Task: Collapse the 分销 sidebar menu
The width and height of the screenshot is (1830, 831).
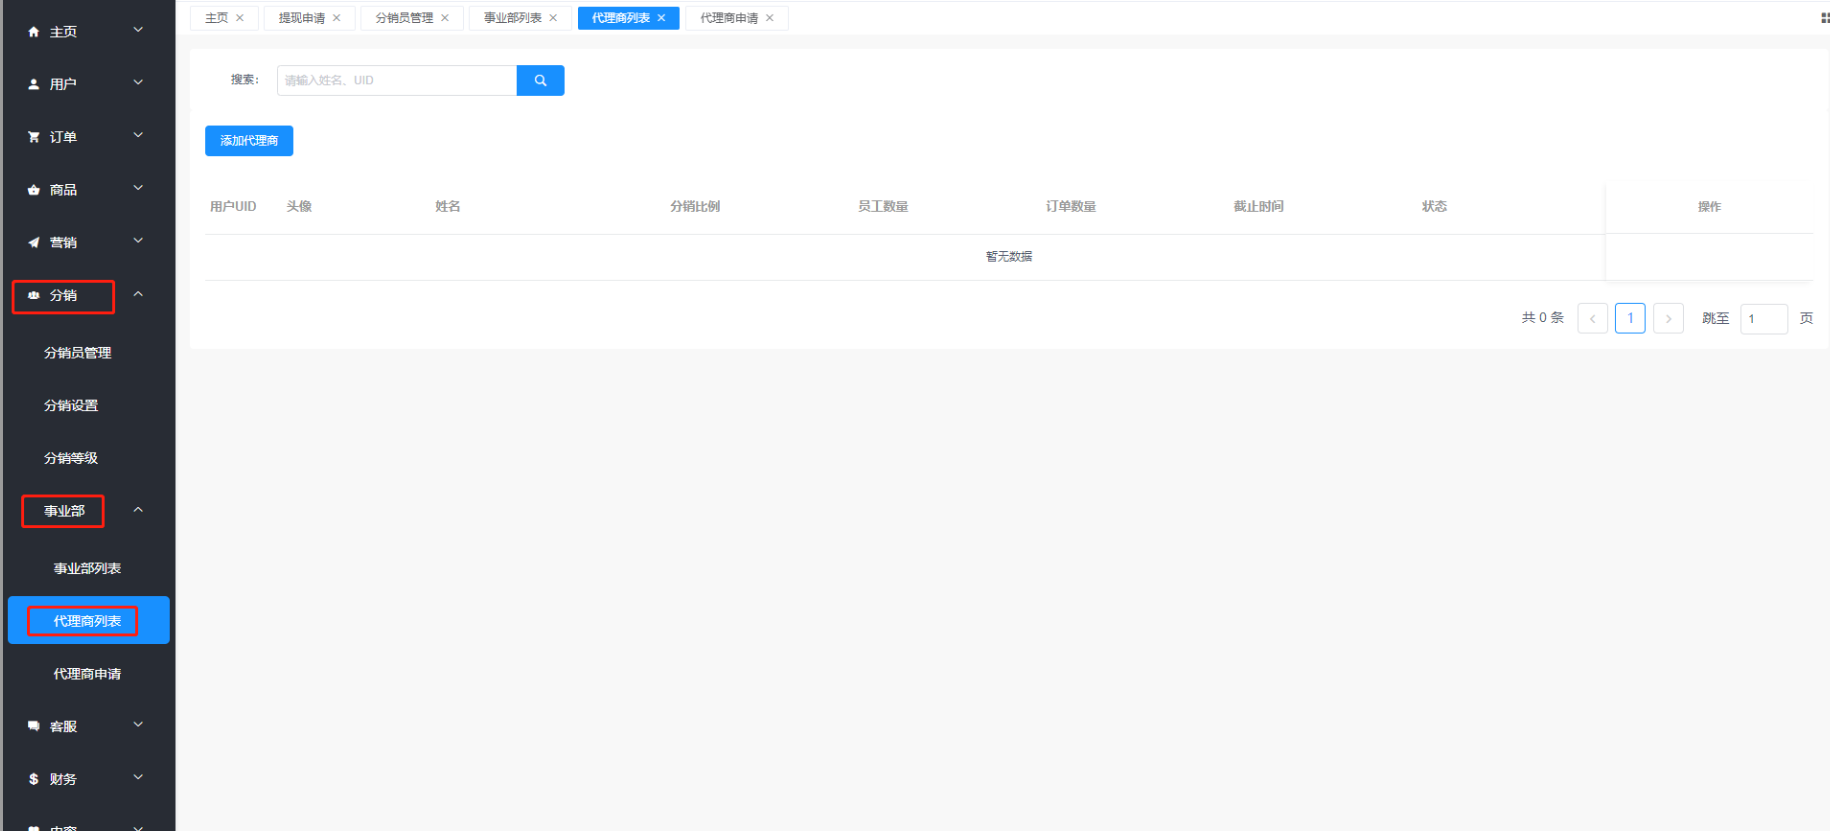Action: (x=138, y=295)
